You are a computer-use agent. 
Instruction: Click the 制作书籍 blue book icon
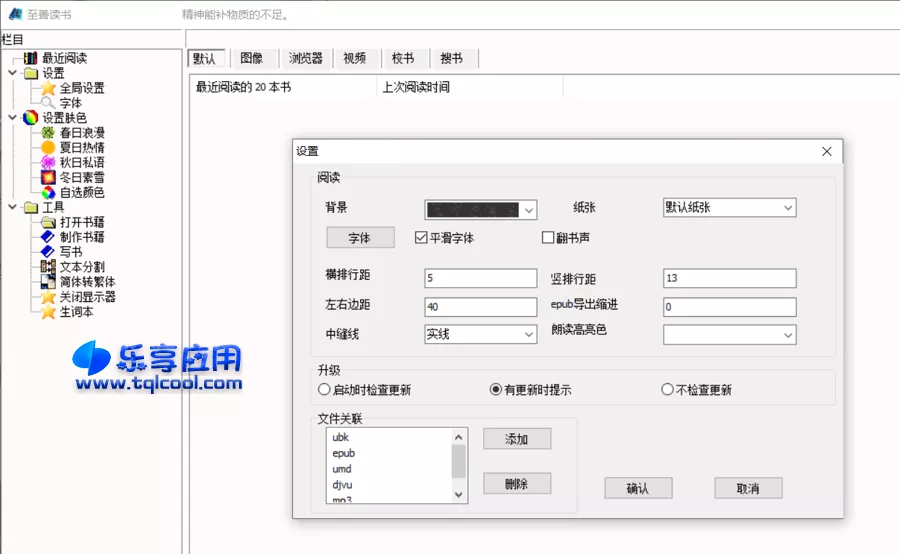click(48, 237)
